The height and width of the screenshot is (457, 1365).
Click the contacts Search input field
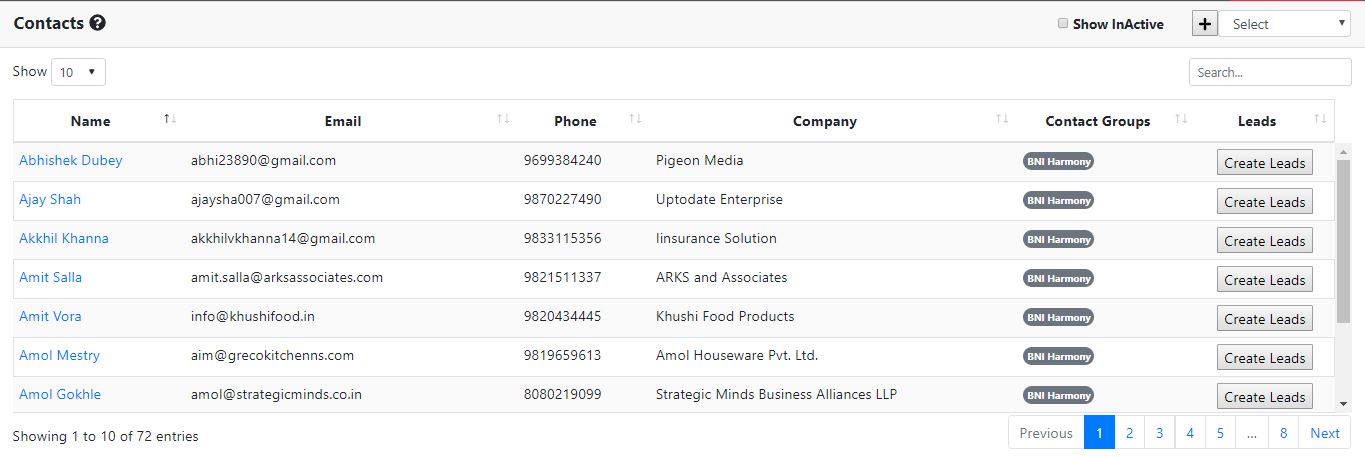(1270, 72)
